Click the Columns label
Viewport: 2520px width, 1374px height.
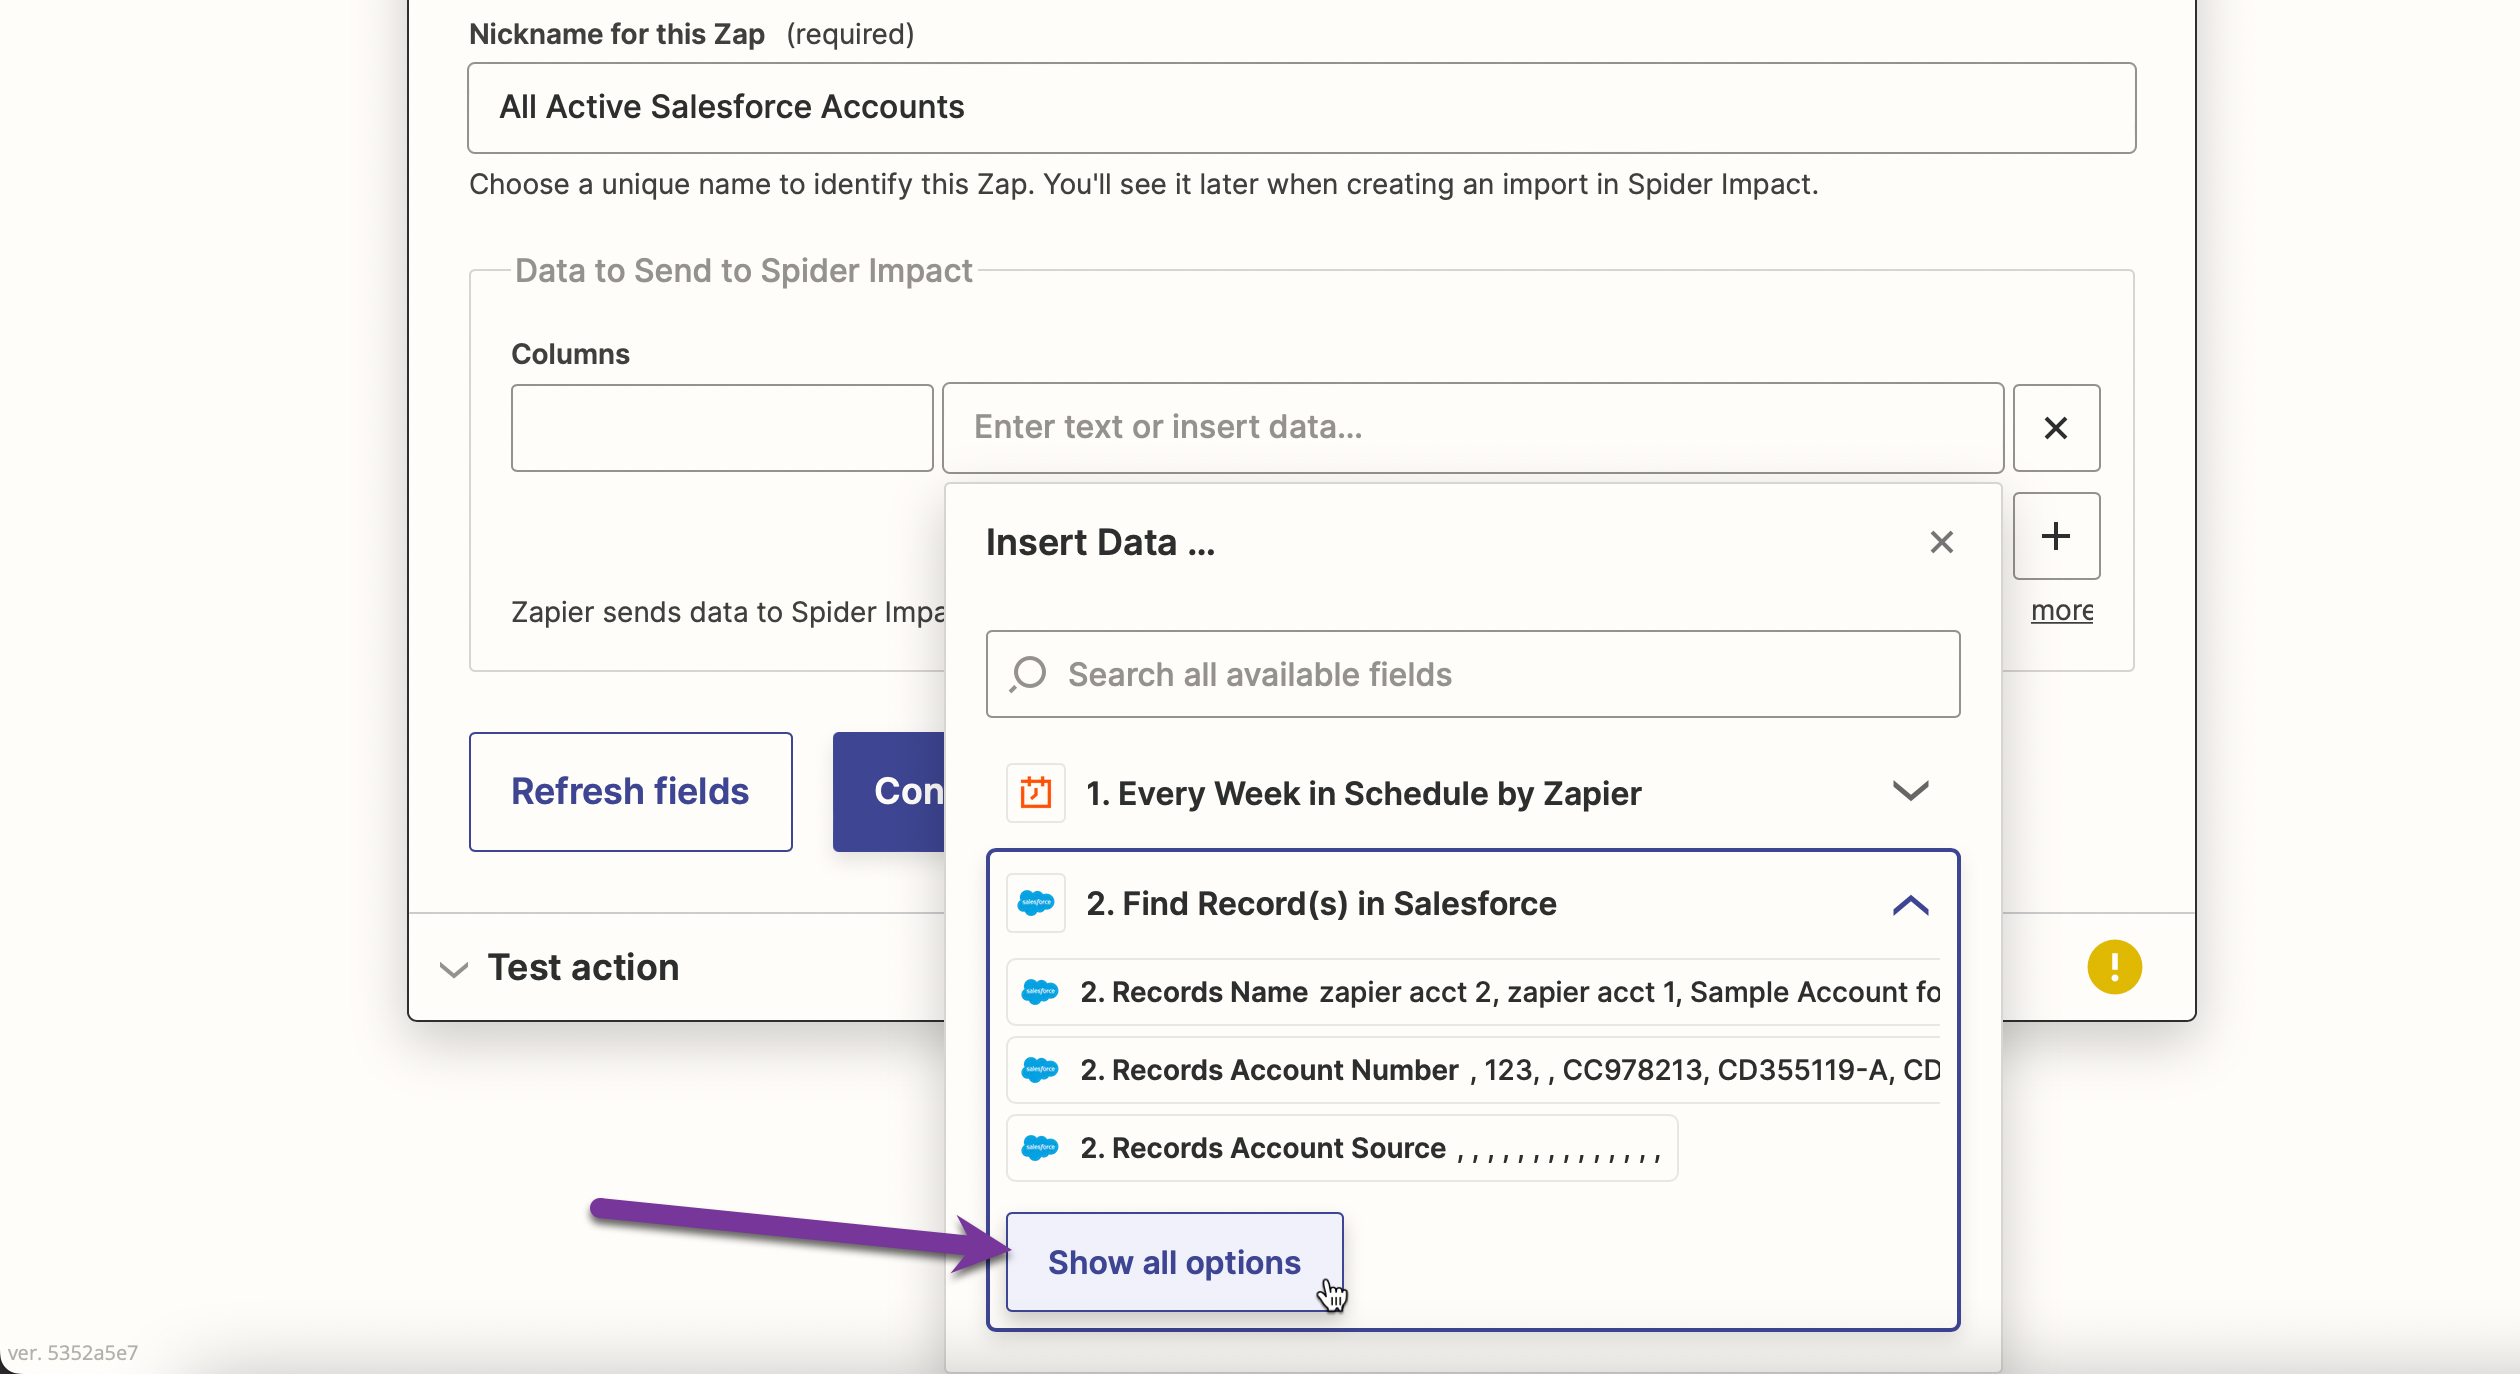570,354
